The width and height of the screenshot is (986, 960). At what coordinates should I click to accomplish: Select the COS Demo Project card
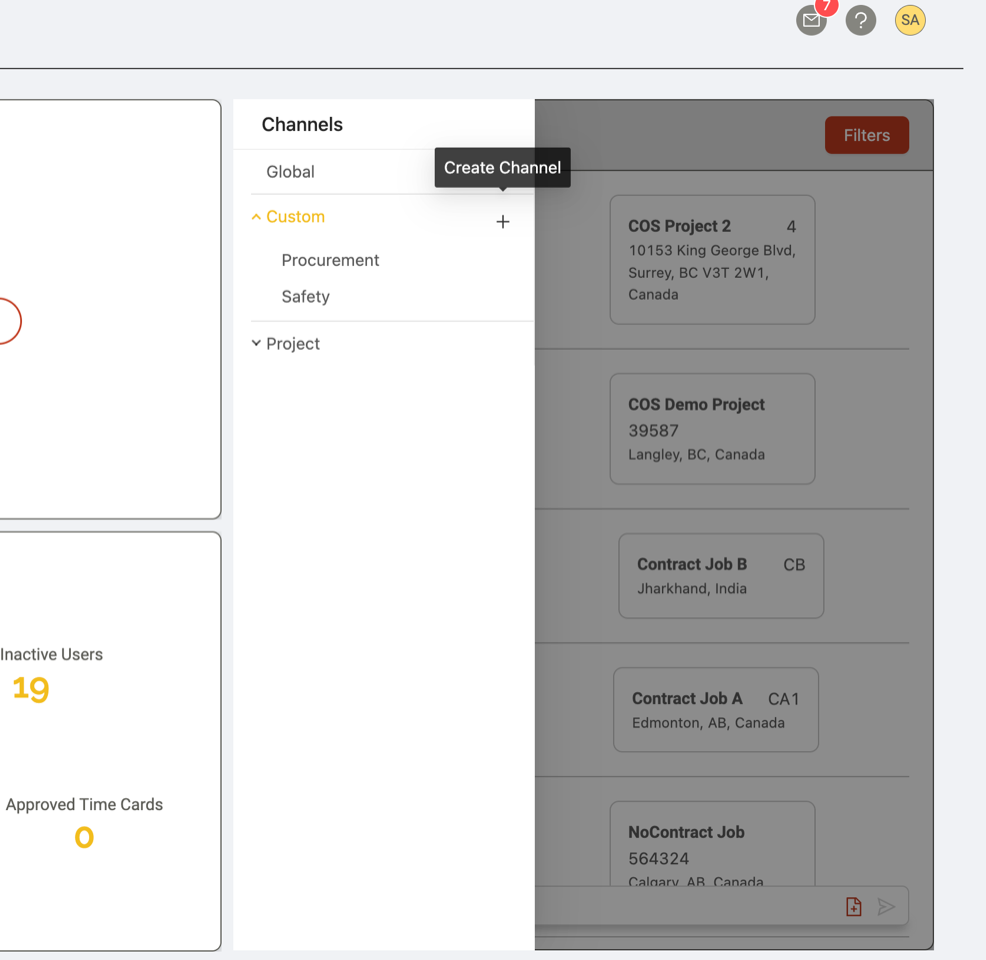point(712,429)
